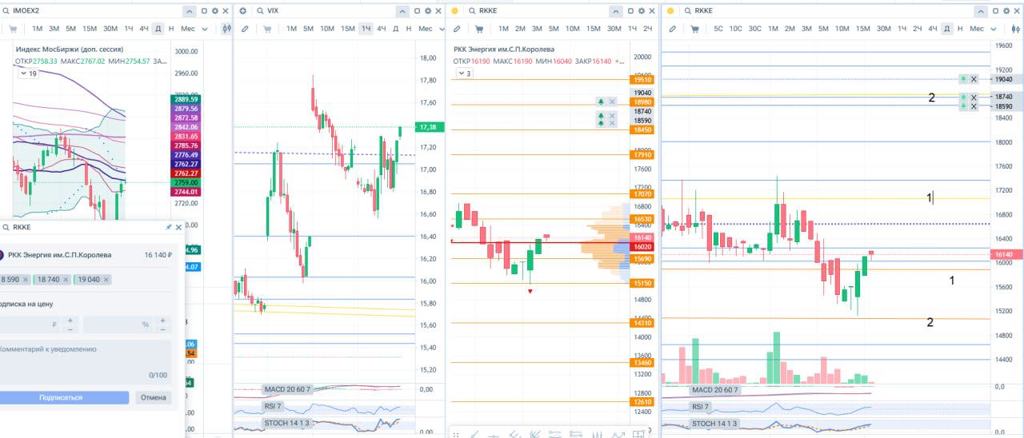Delete the 18590 alert line with X
This screenshot has width=1024, height=438.
tap(974, 106)
